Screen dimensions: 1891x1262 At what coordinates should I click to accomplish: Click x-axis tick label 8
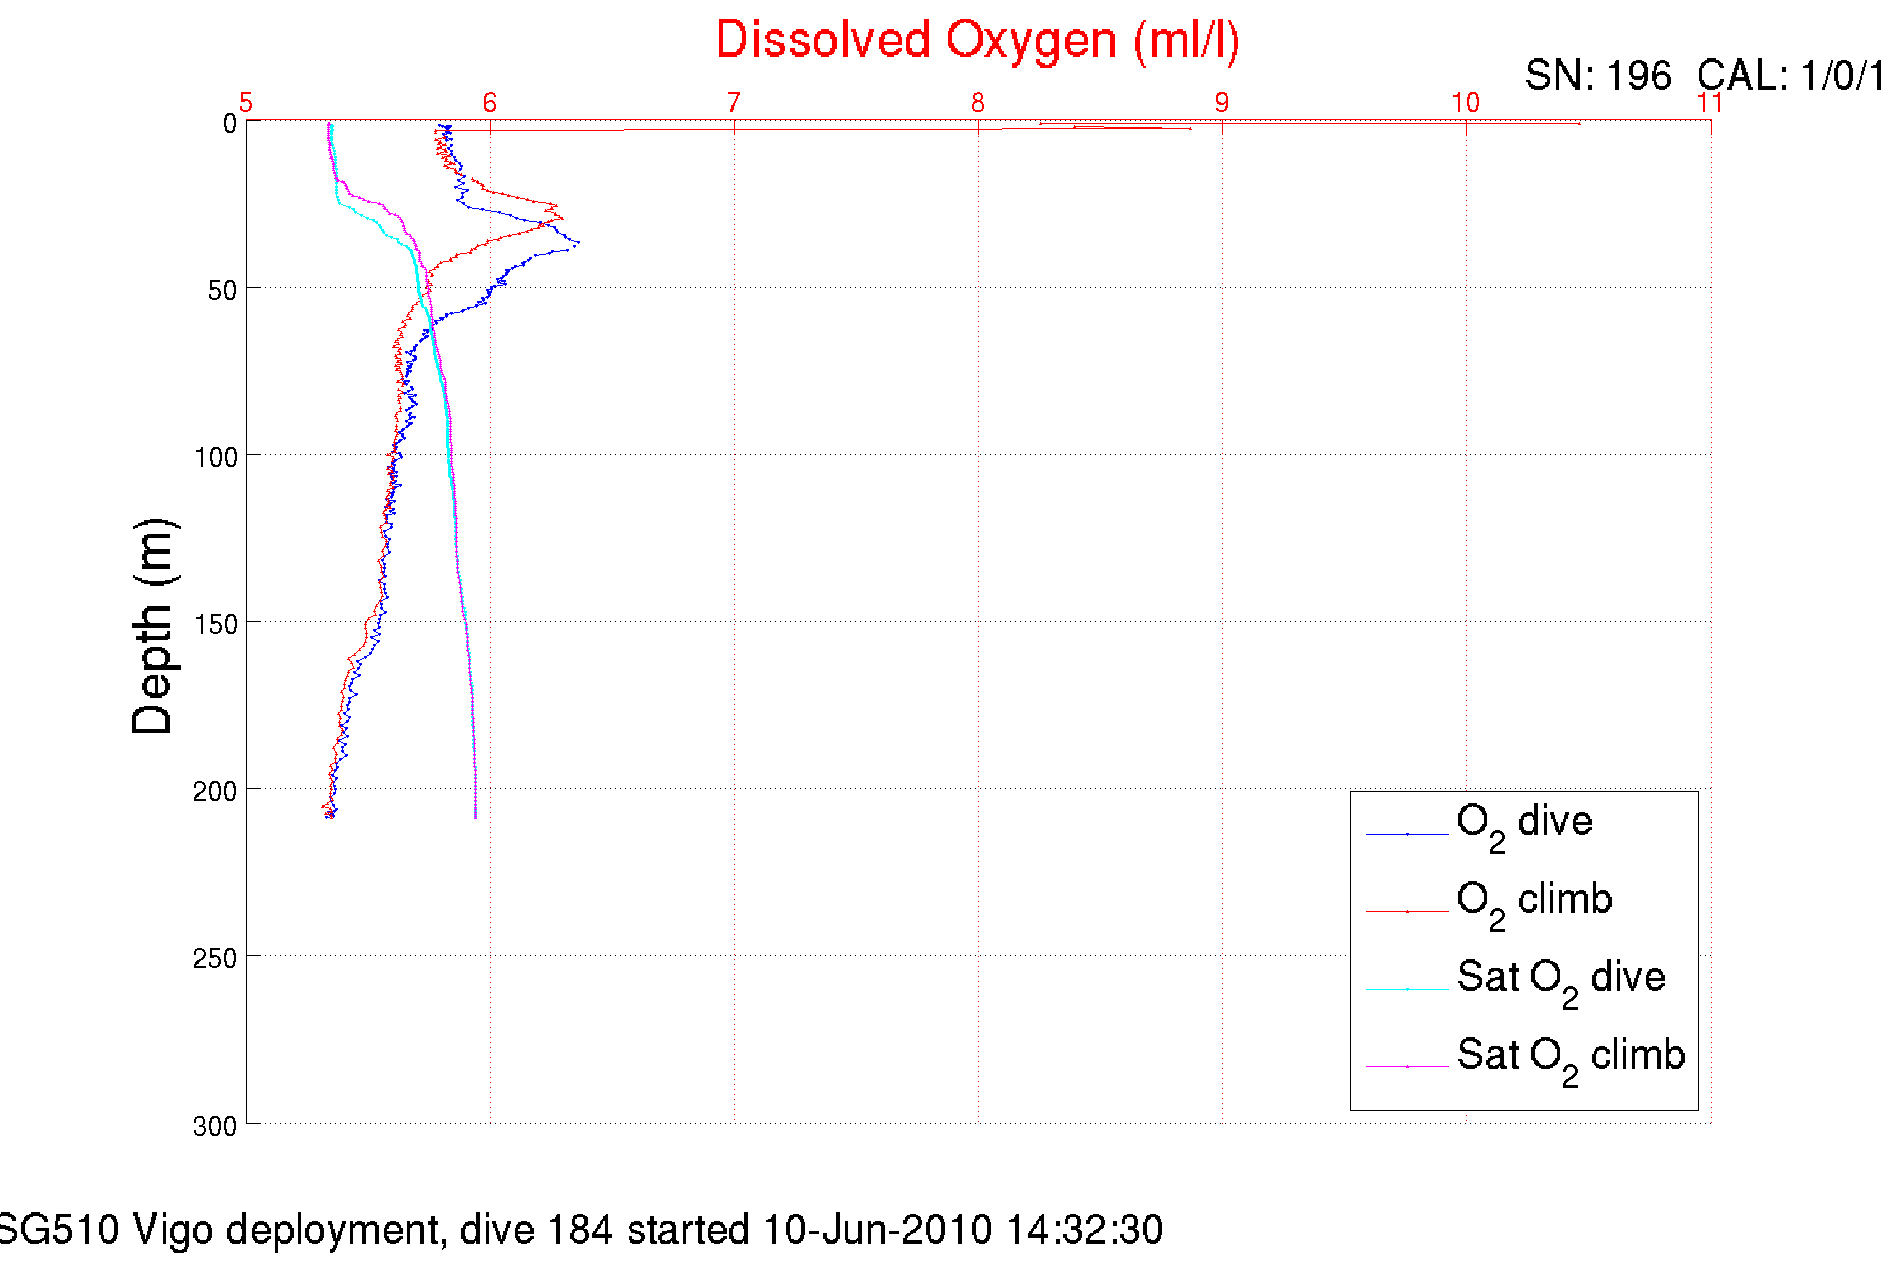coord(978,103)
